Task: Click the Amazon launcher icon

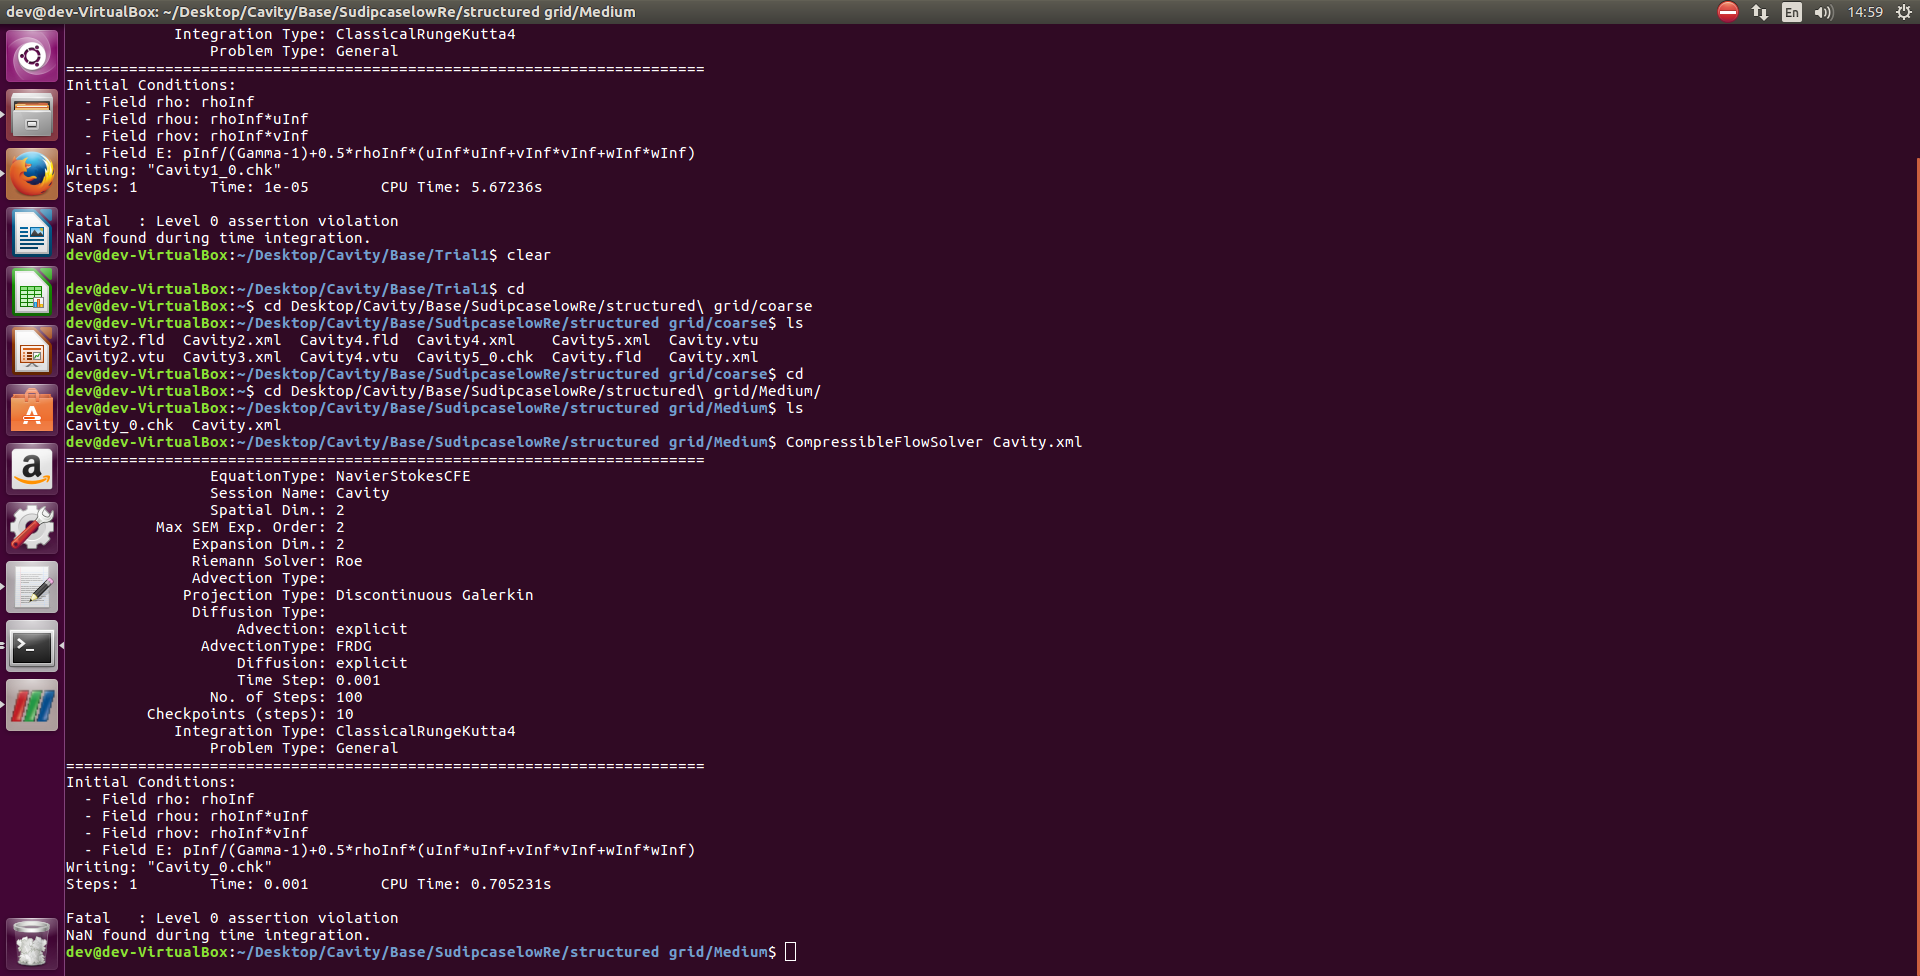Action: 32,469
